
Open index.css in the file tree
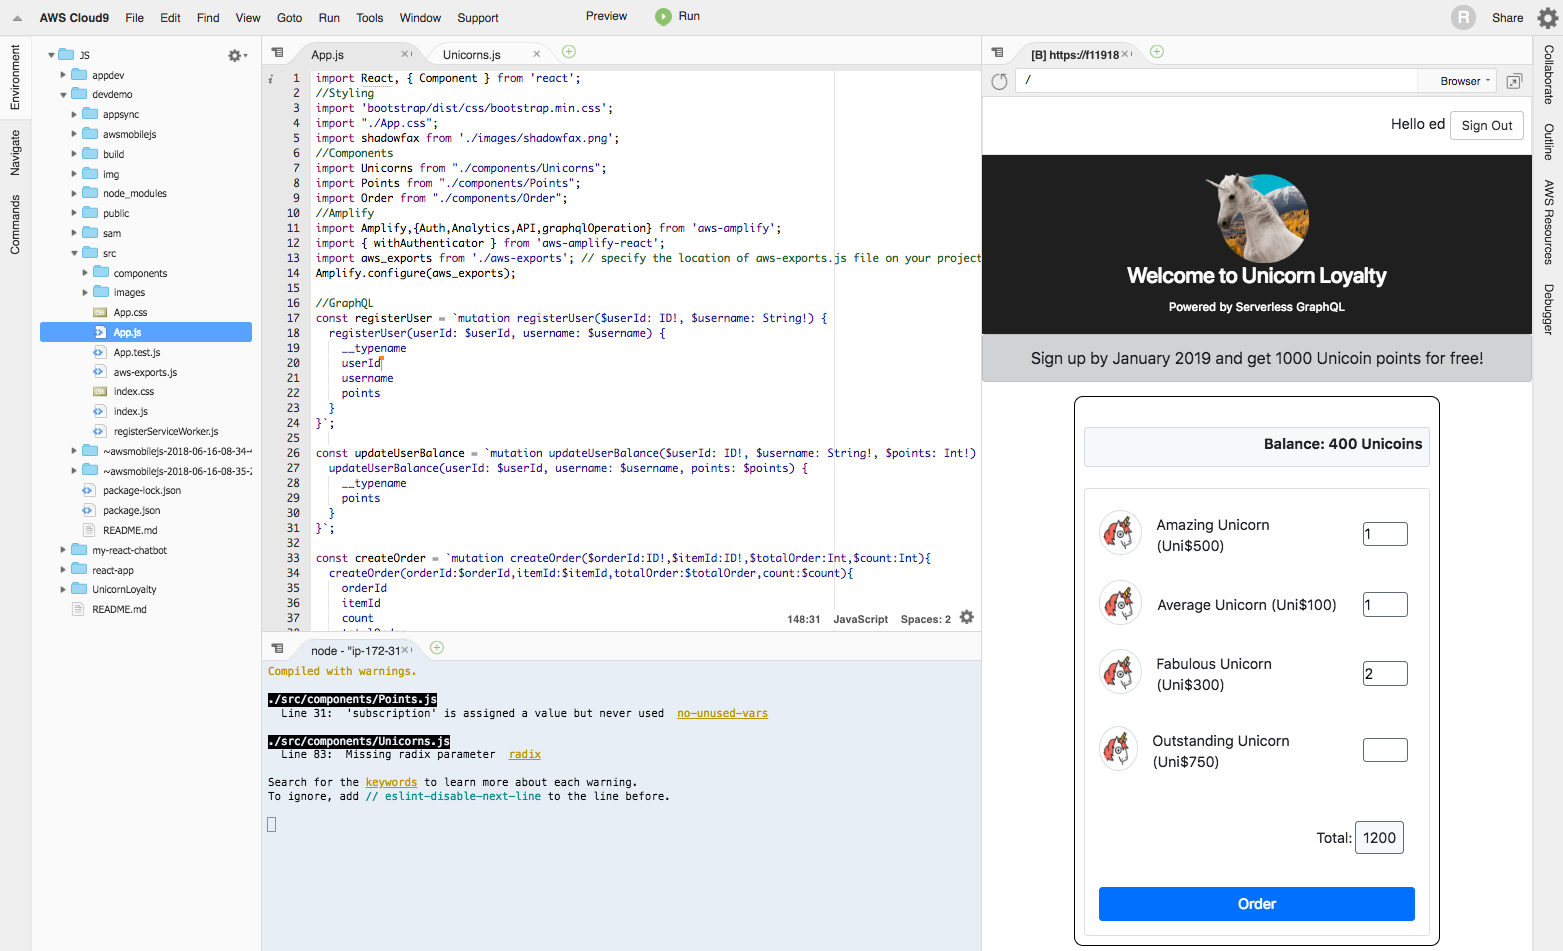tap(133, 392)
